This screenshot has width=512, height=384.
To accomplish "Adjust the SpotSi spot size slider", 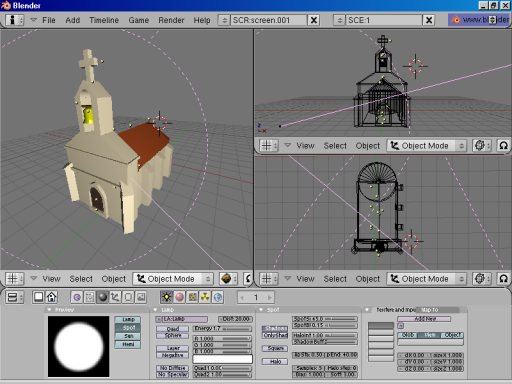I will pos(325,319).
